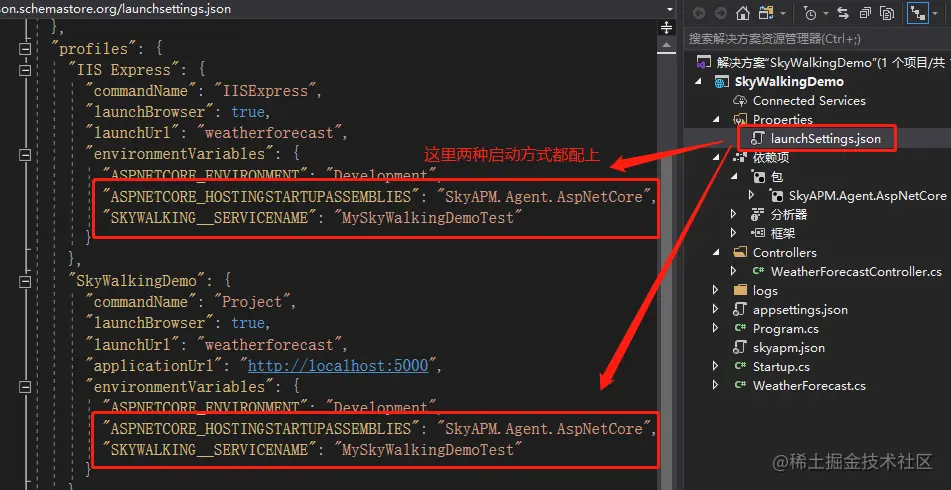Click the JSON file icon of launchSettings.json
The image size is (951, 490).
pyautogui.click(x=757, y=139)
